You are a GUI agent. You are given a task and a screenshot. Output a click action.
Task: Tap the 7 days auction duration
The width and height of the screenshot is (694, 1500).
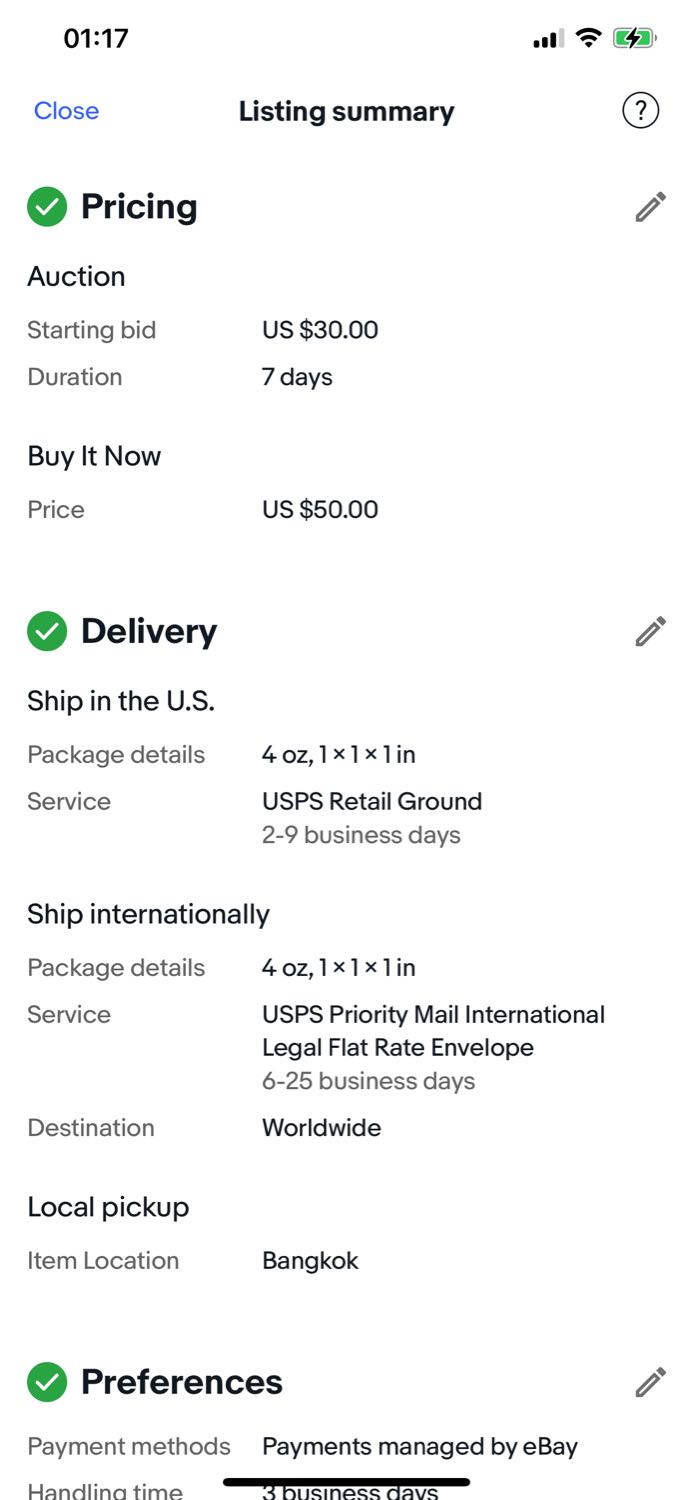(297, 377)
